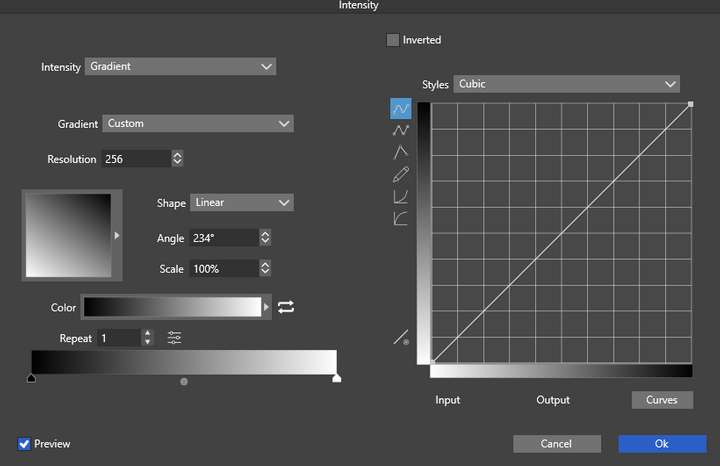The image size is (720, 466).
Task: Click the Cancel button
Action: (557, 444)
